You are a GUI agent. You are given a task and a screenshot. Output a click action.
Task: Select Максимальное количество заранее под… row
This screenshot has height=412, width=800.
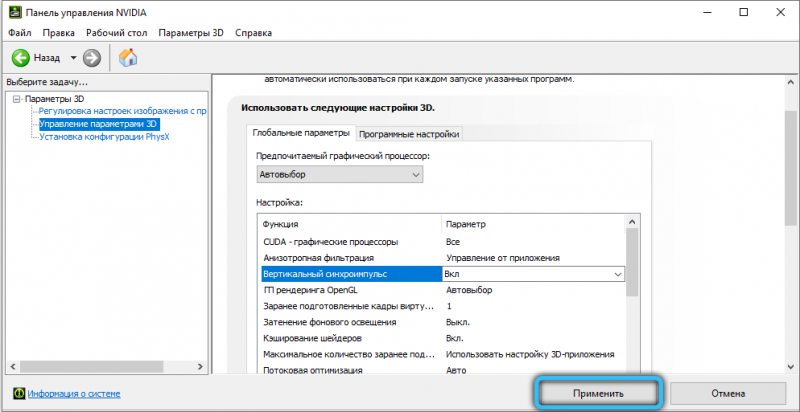[x=443, y=354]
